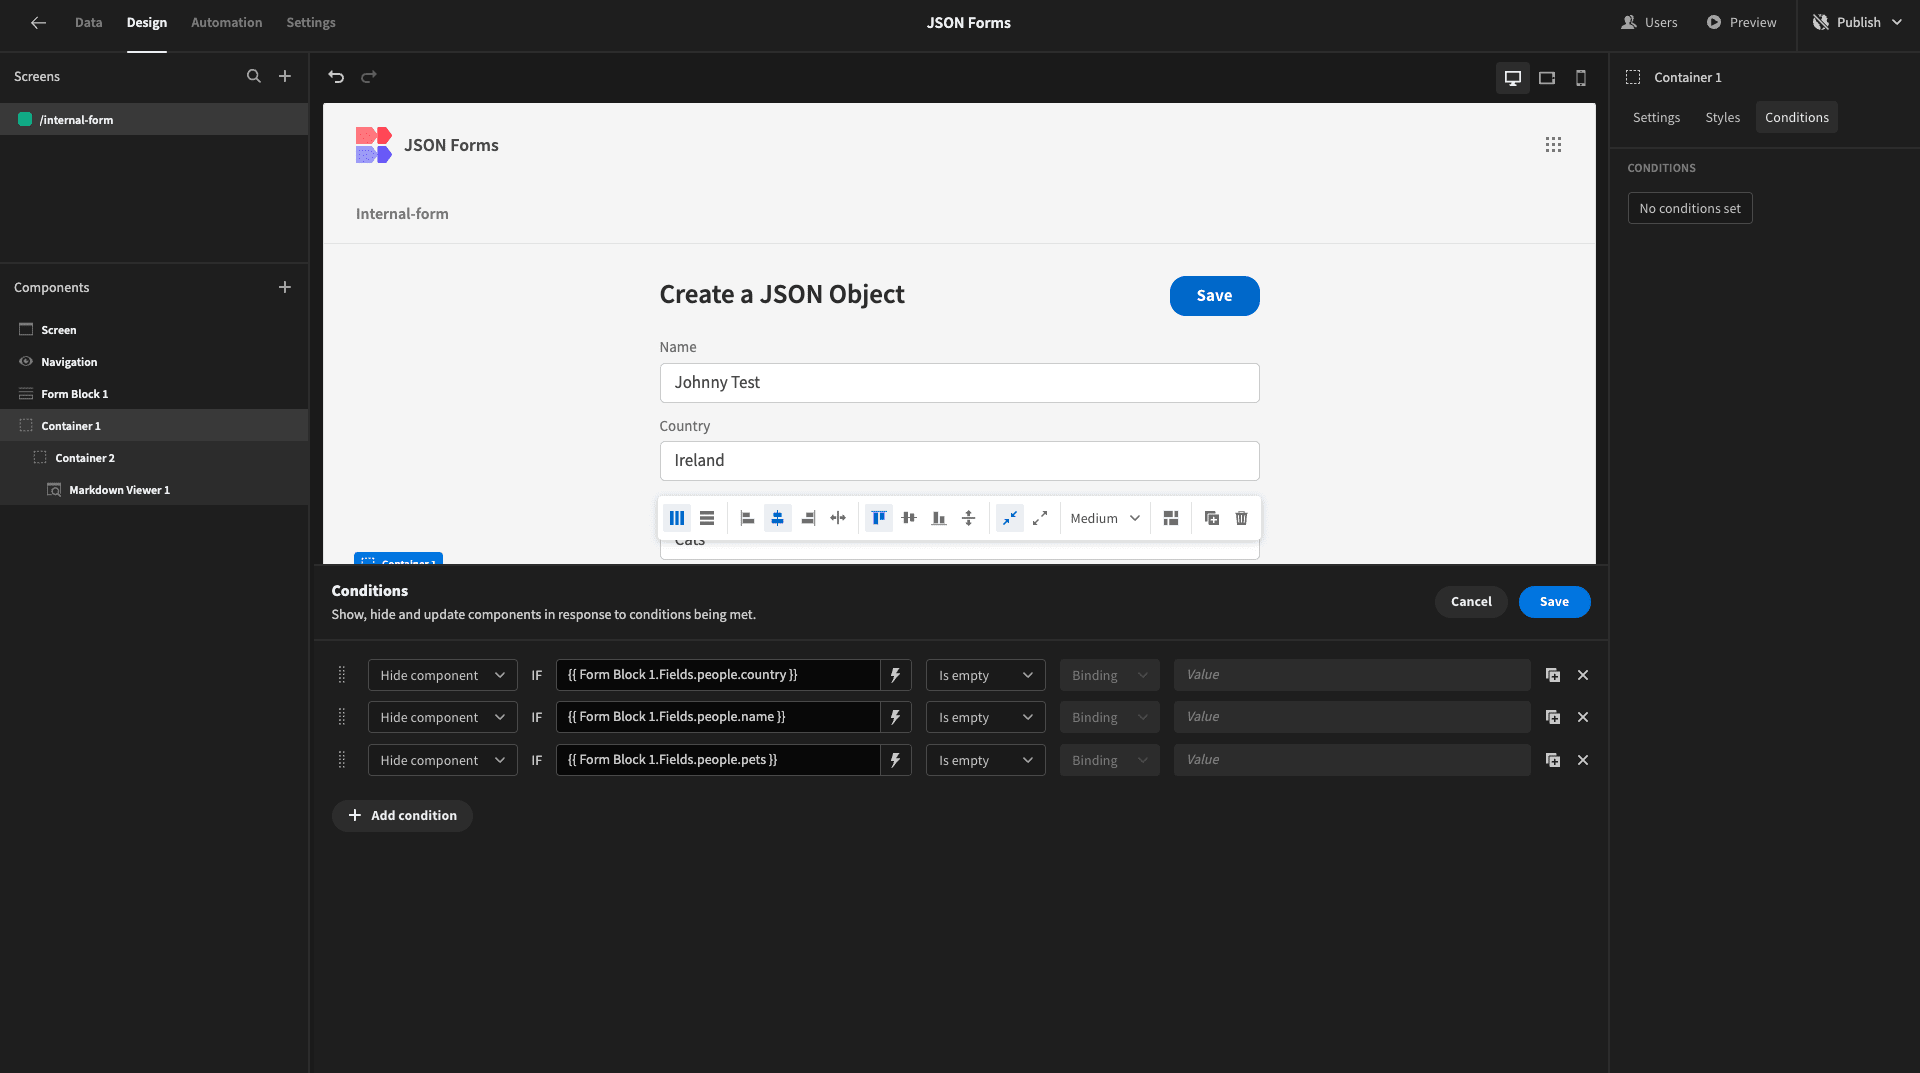The height and width of the screenshot is (1073, 1920).
Task: Switch to tablet preview mode
Action: 1547,77
